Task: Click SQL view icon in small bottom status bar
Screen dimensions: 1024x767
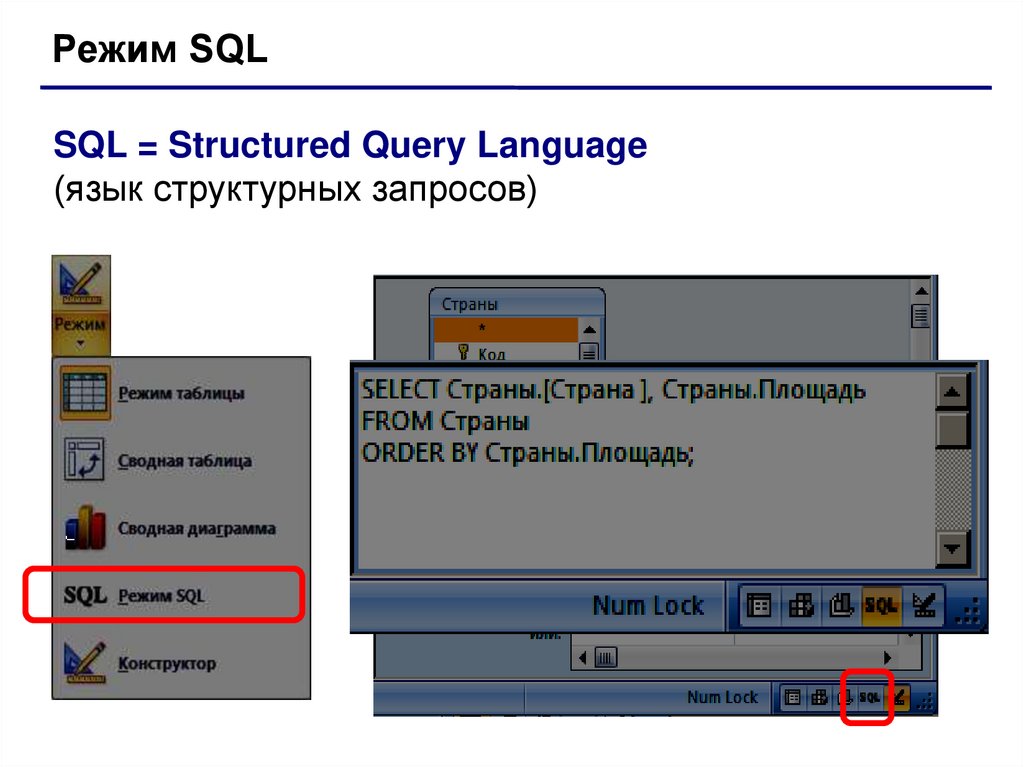Action: pyautogui.click(x=869, y=698)
